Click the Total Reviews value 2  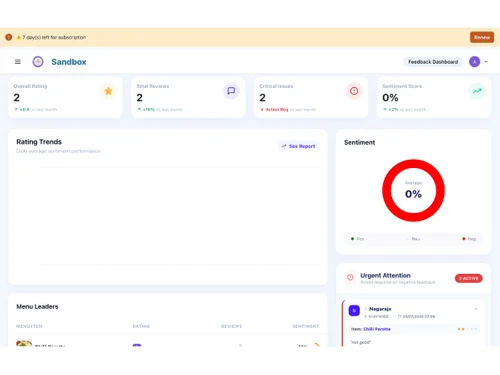pos(140,98)
